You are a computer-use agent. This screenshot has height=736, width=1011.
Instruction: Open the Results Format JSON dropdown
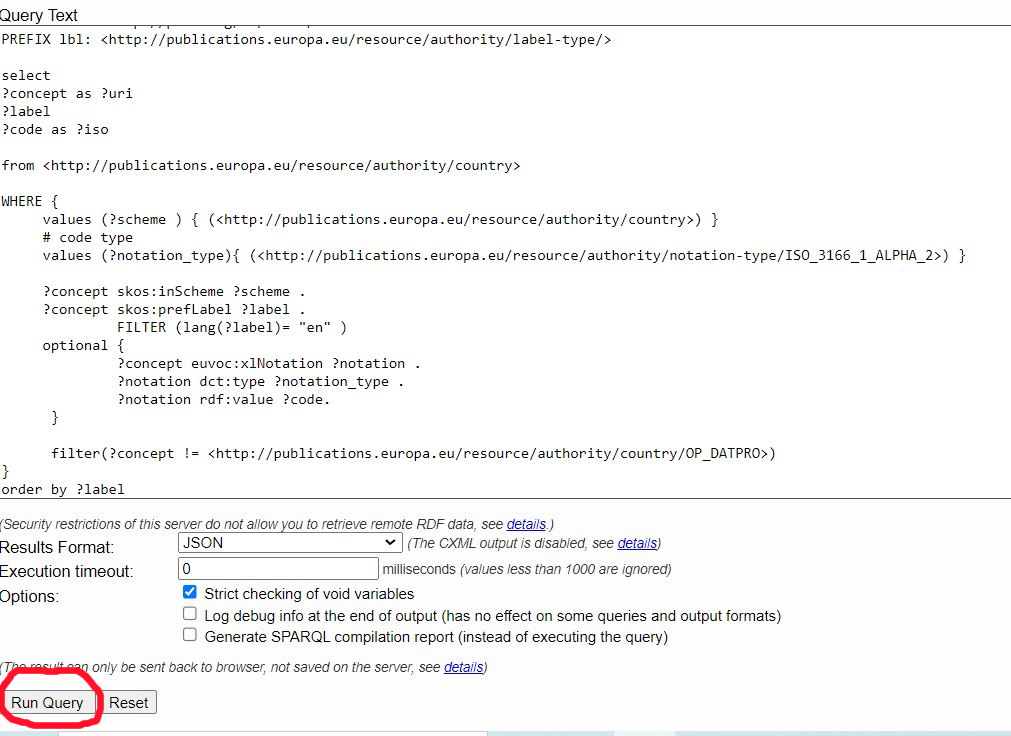pyautogui.click(x=289, y=543)
